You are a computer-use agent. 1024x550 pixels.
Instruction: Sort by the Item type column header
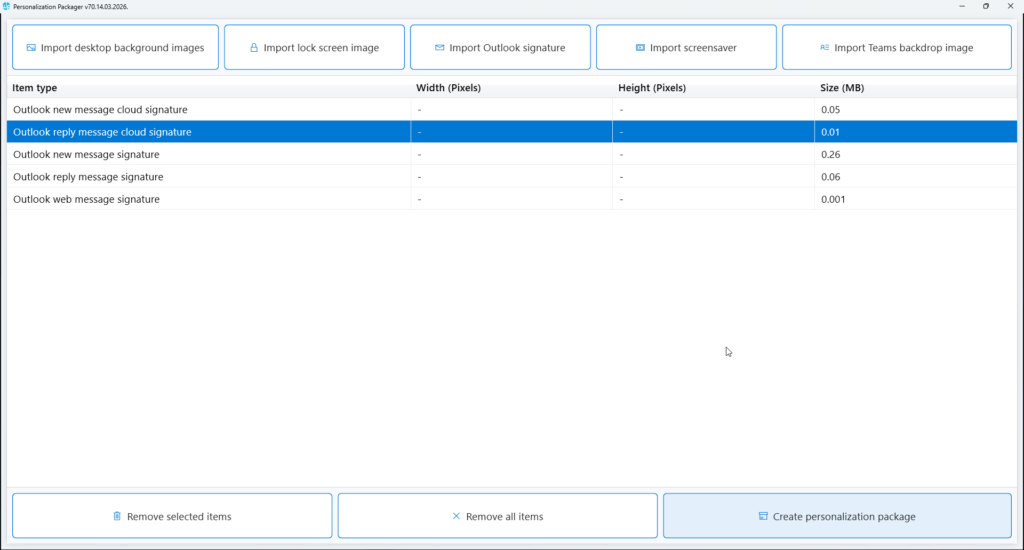coord(35,88)
